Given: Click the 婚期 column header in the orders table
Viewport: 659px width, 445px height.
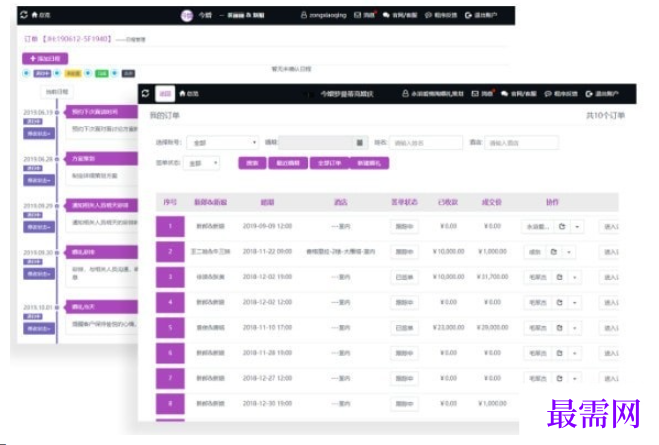Looking at the screenshot, I should pos(267,203).
